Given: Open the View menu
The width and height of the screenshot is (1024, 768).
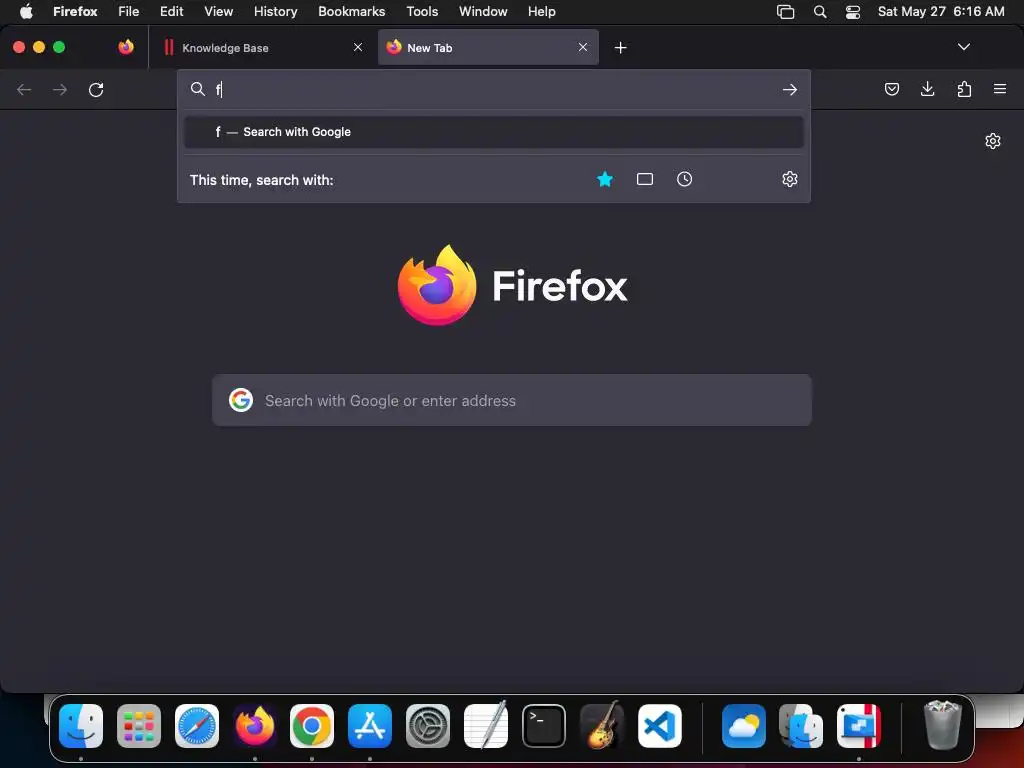Looking at the screenshot, I should (x=218, y=12).
